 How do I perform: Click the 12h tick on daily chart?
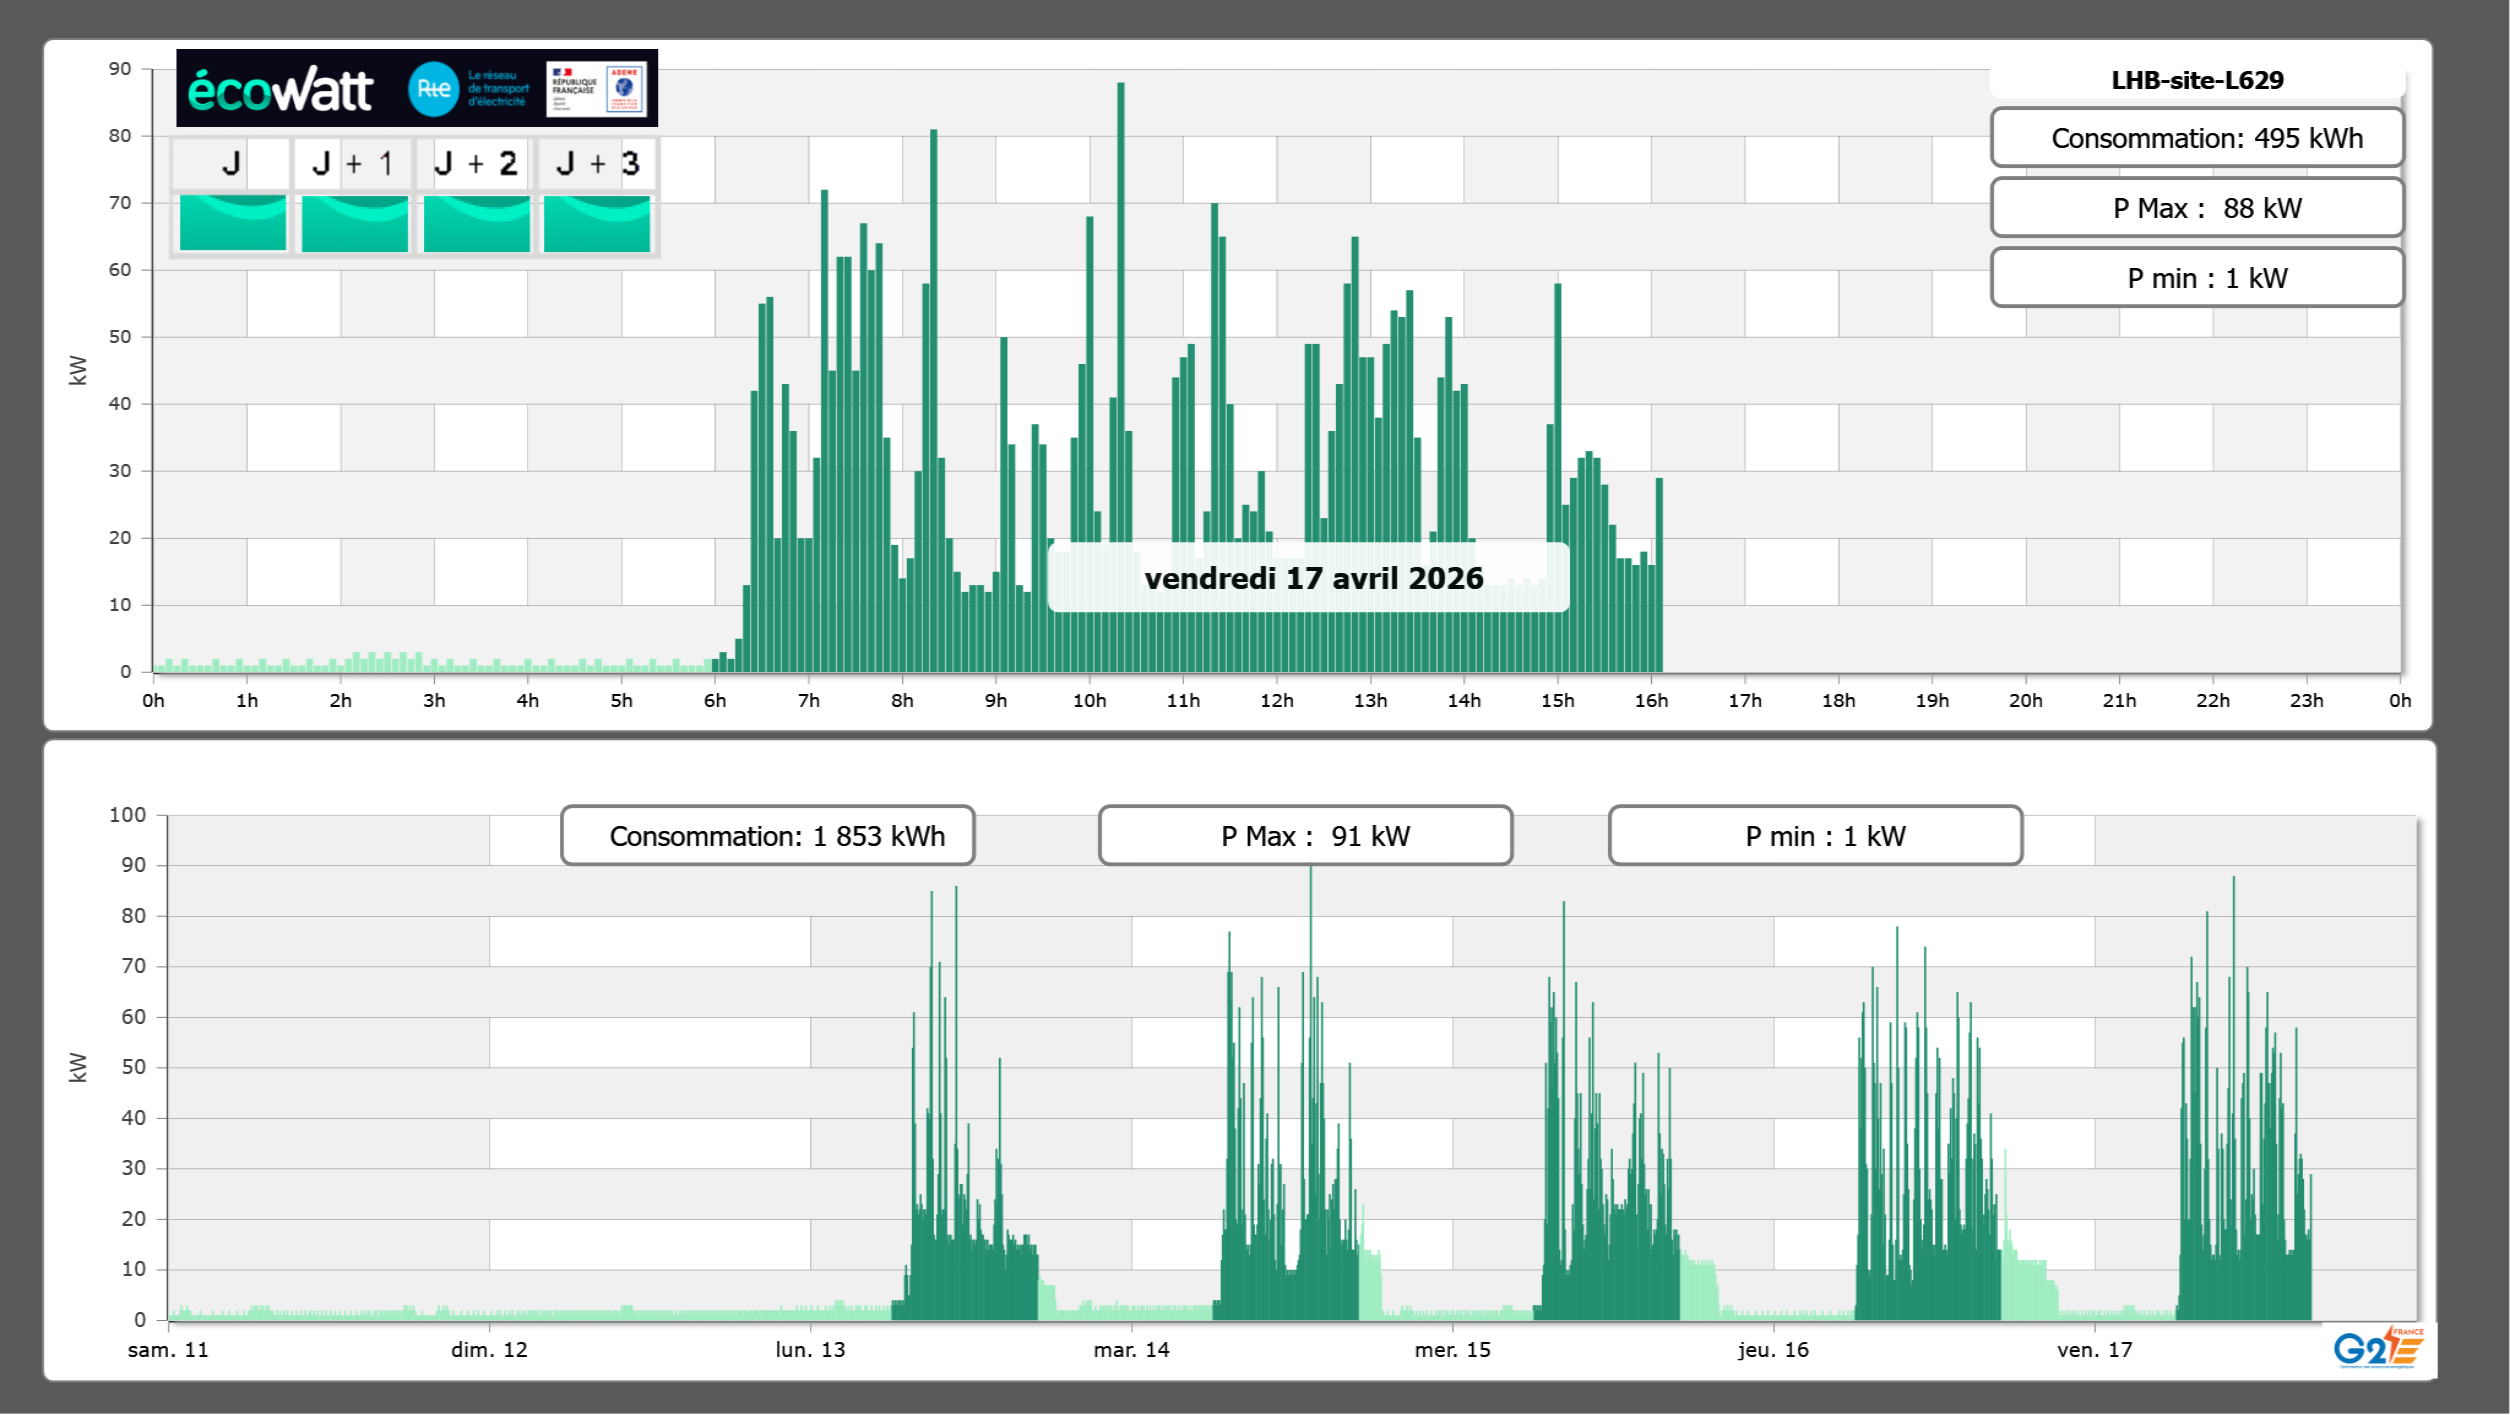pyautogui.click(x=1276, y=701)
